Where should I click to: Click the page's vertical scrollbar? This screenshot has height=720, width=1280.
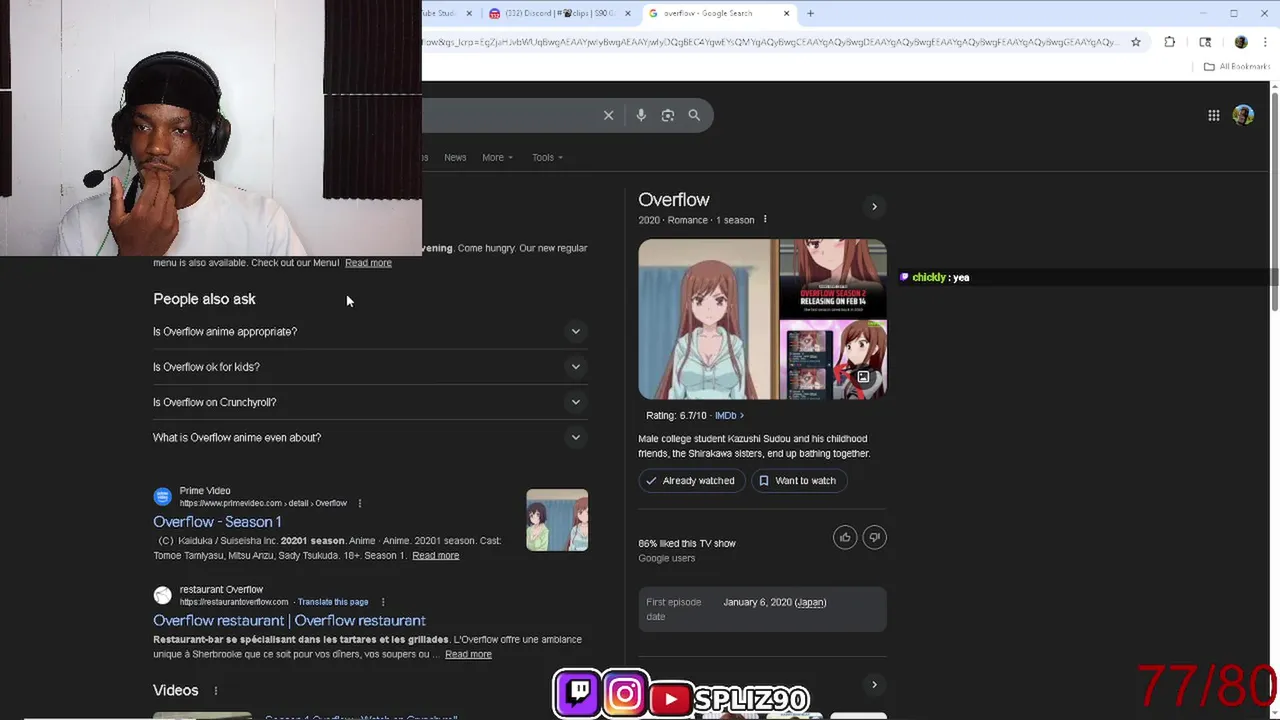tap(1275, 200)
